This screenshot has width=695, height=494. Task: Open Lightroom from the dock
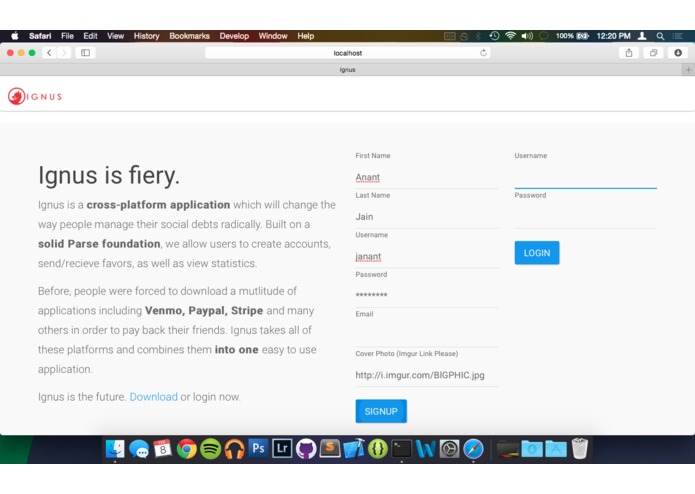coord(282,448)
